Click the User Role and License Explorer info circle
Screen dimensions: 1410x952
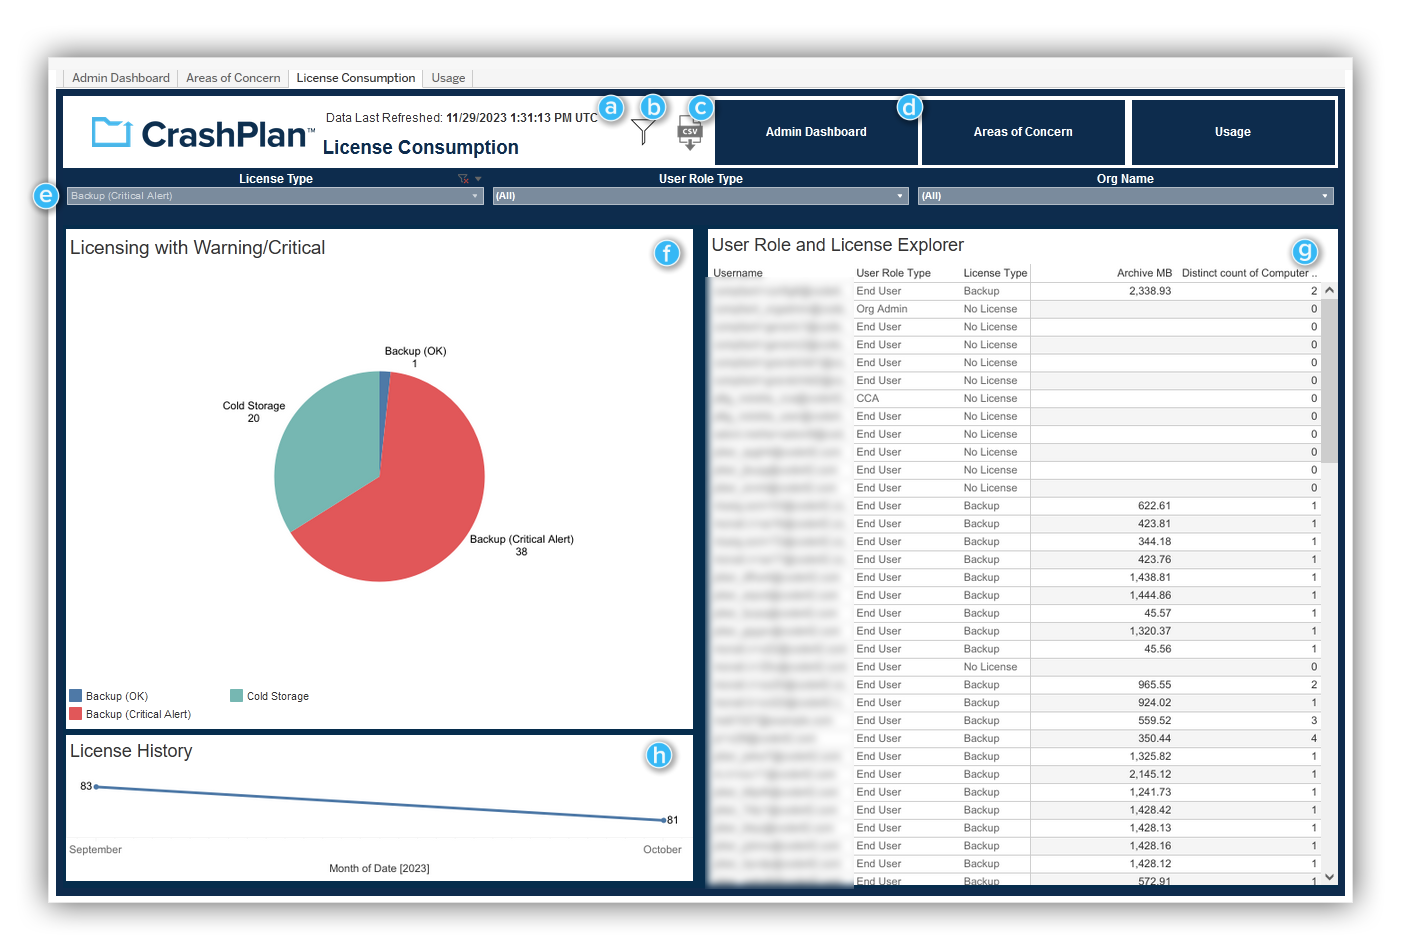pyautogui.click(x=1305, y=252)
